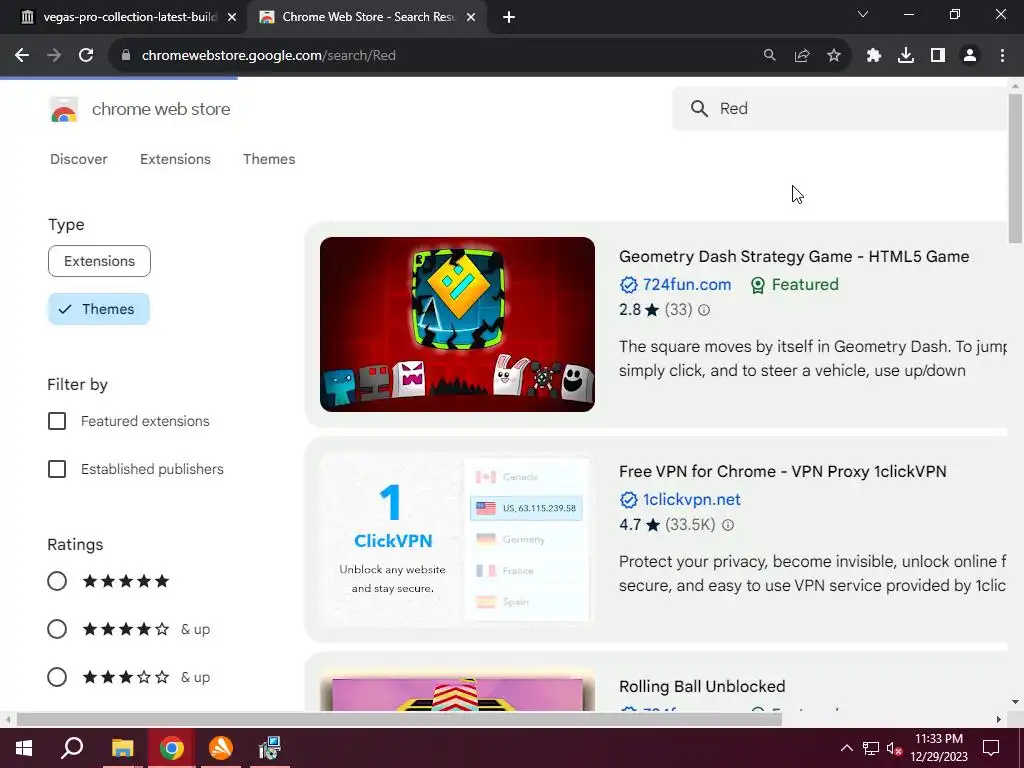
Task: Go to the Discover tab
Action: tap(79, 159)
